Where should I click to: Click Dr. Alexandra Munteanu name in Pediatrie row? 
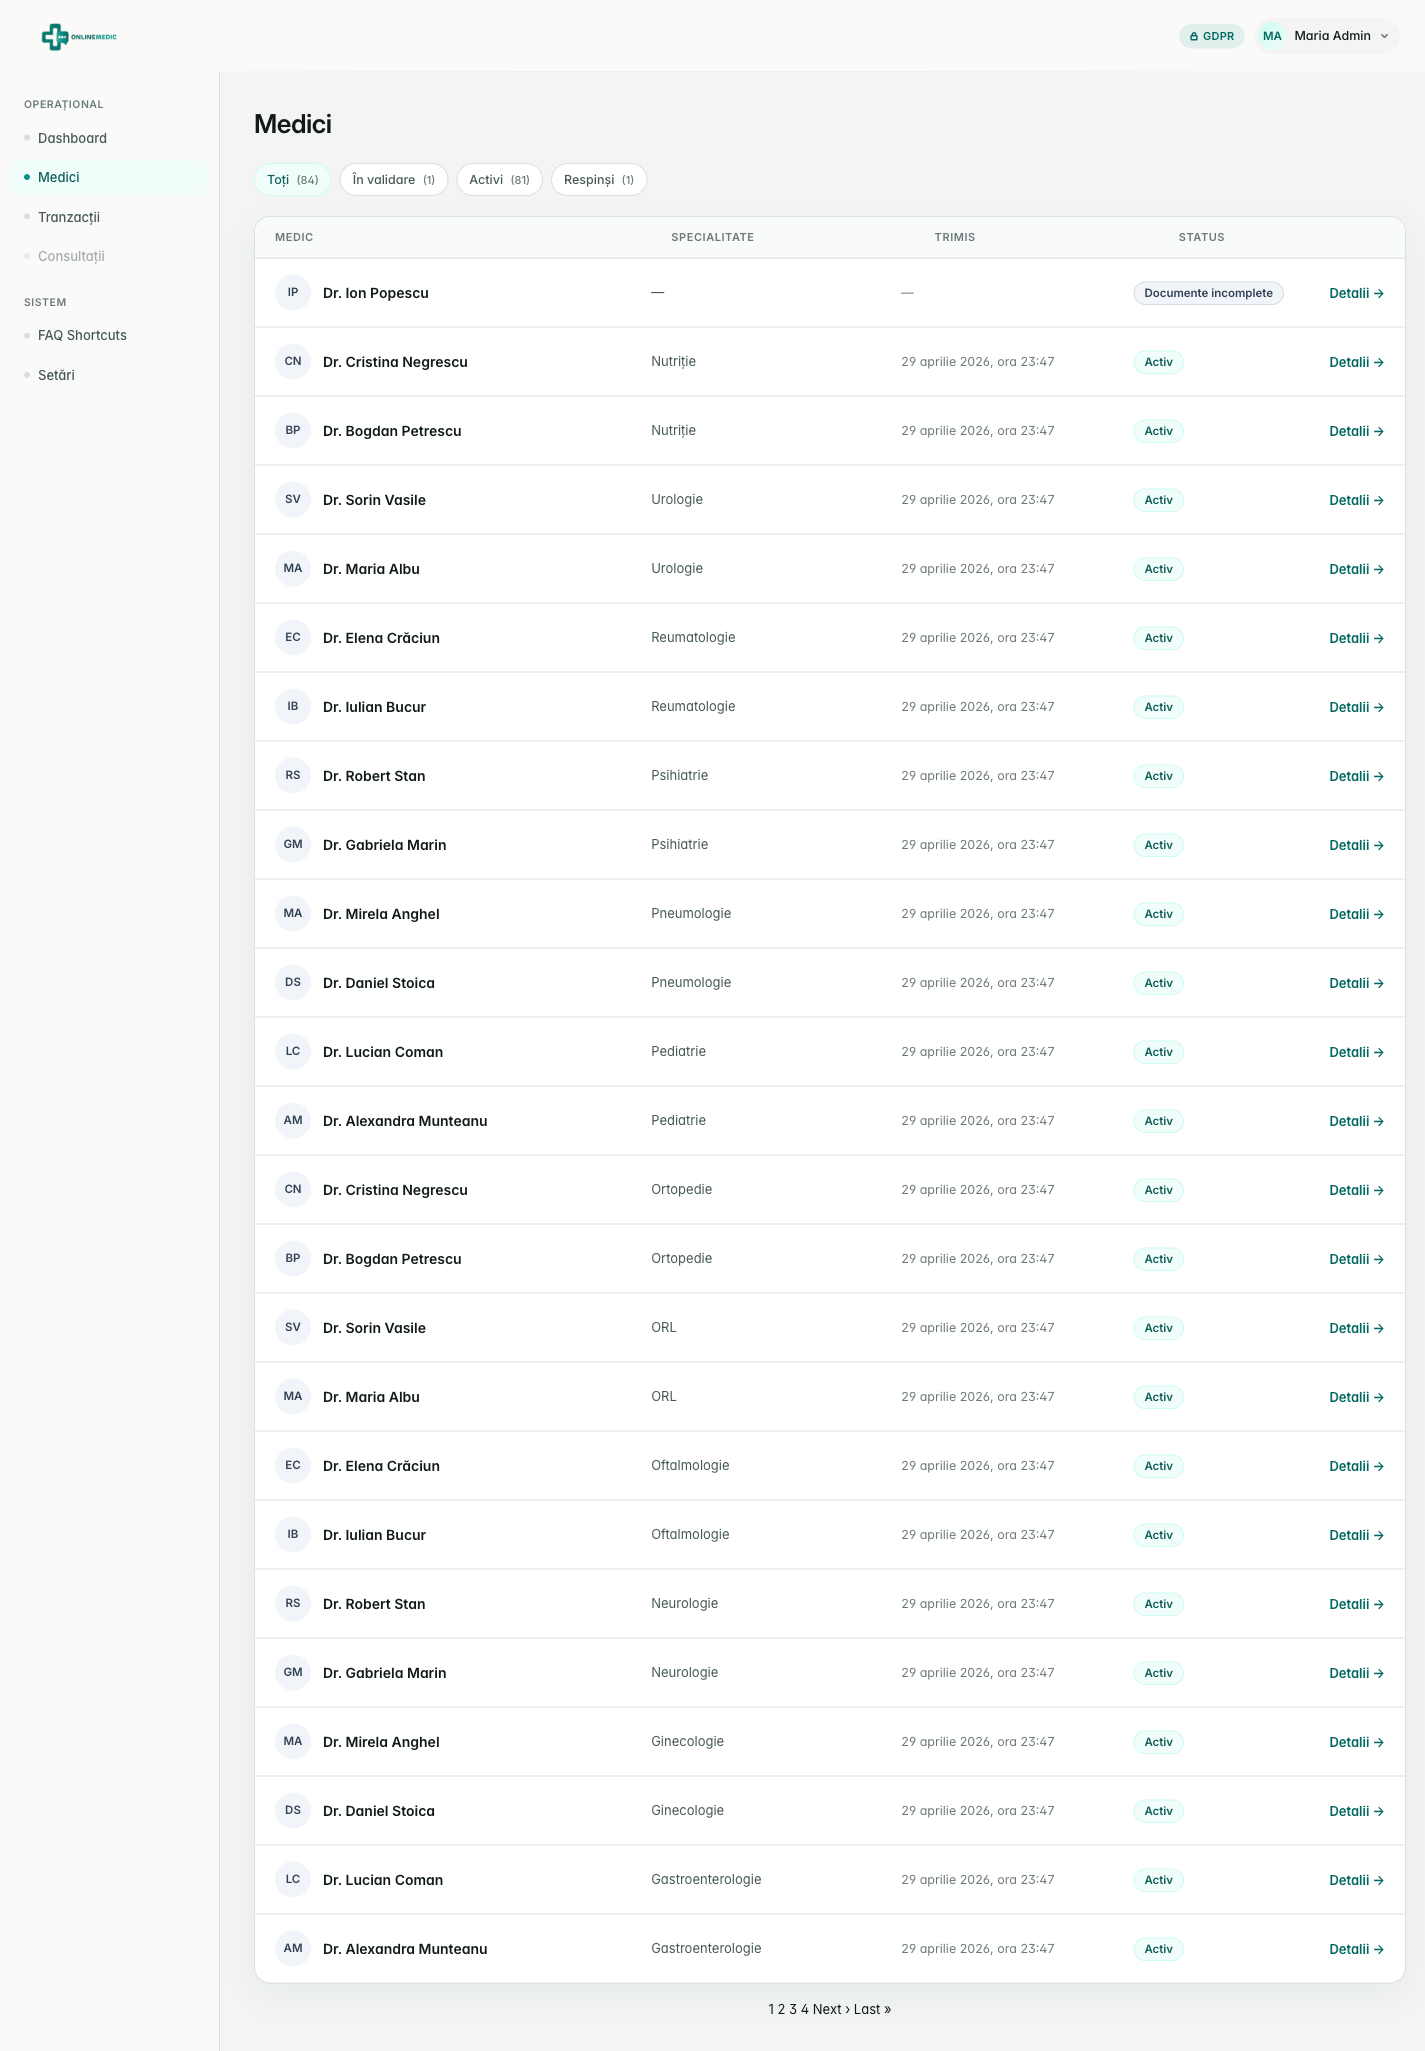click(x=405, y=1121)
